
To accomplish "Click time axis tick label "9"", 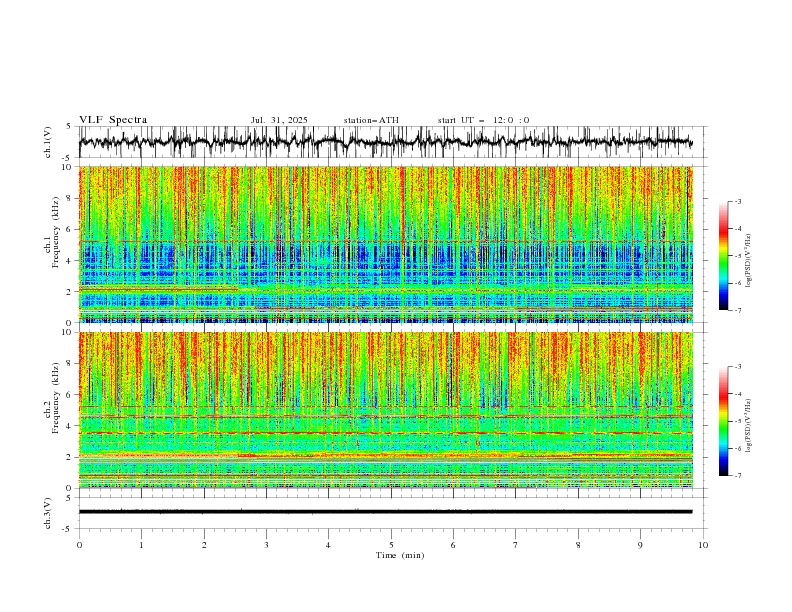I will [x=640, y=545].
